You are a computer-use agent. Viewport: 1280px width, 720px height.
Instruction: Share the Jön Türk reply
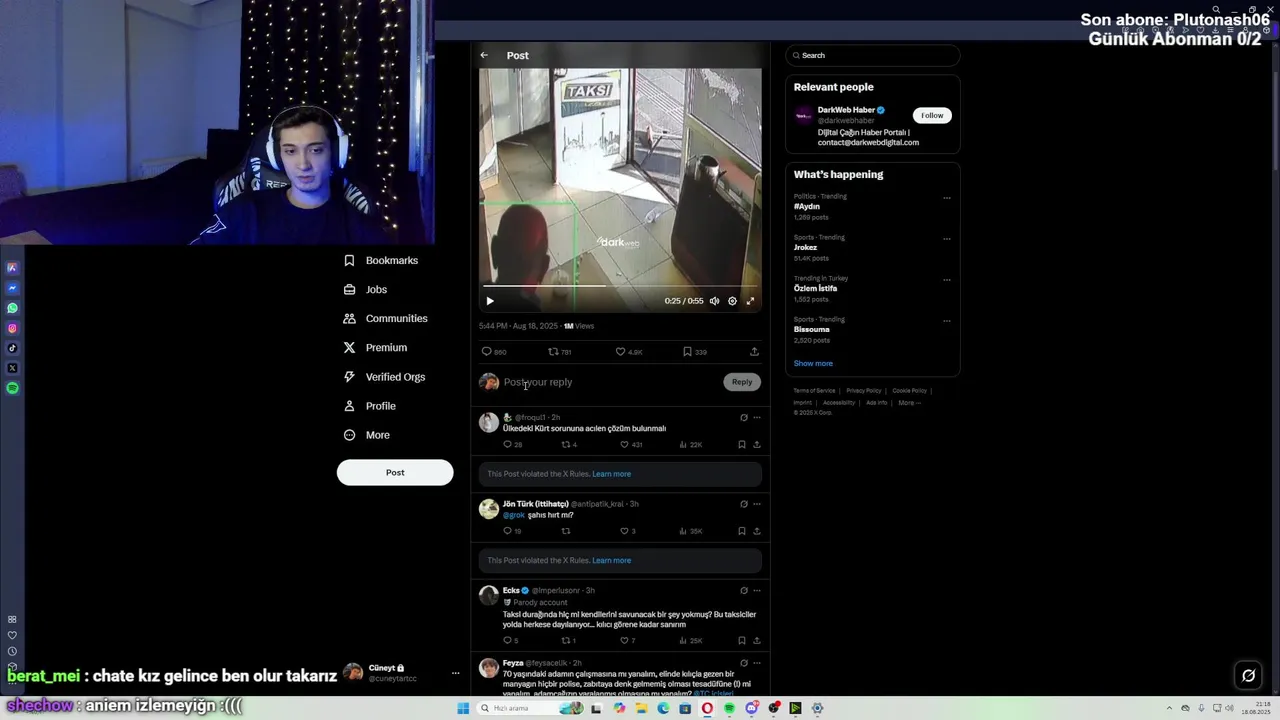[x=757, y=531]
